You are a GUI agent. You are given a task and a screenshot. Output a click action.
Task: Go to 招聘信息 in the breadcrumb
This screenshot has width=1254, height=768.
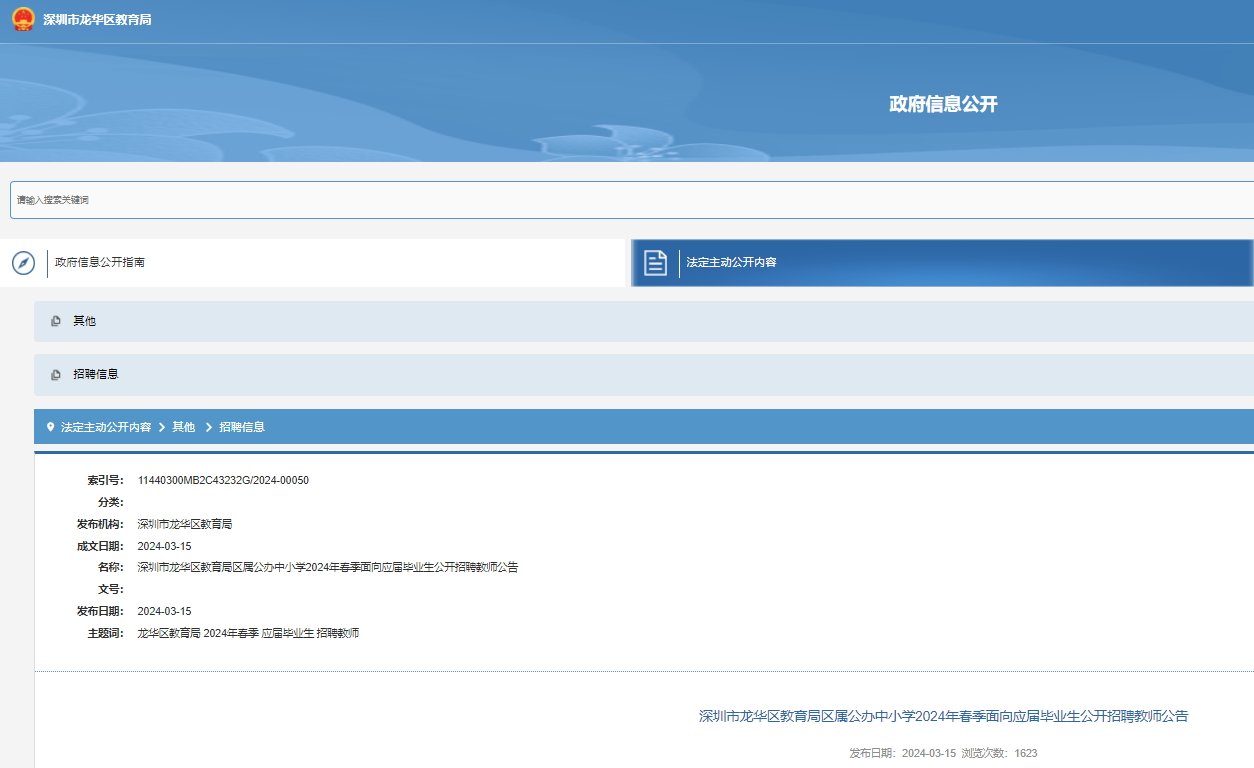click(242, 427)
